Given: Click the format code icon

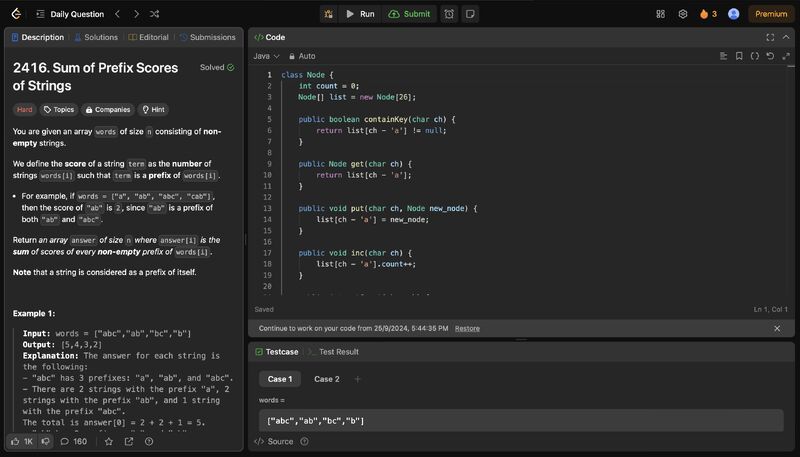Looking at the screenshot, I should (723, 56).
